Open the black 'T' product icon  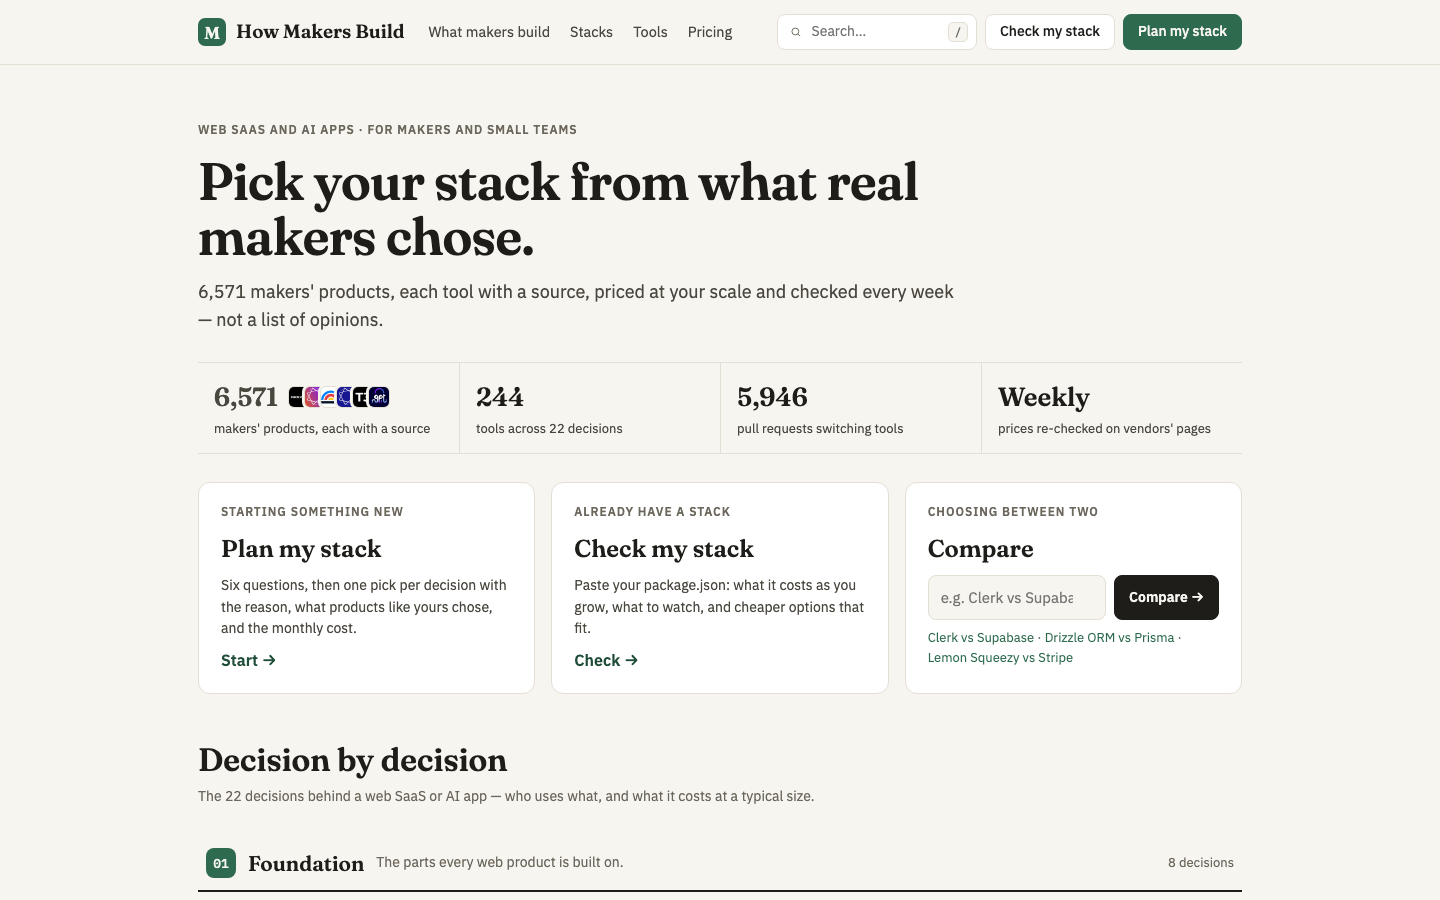pyautogui.click(x=360, y=397)
